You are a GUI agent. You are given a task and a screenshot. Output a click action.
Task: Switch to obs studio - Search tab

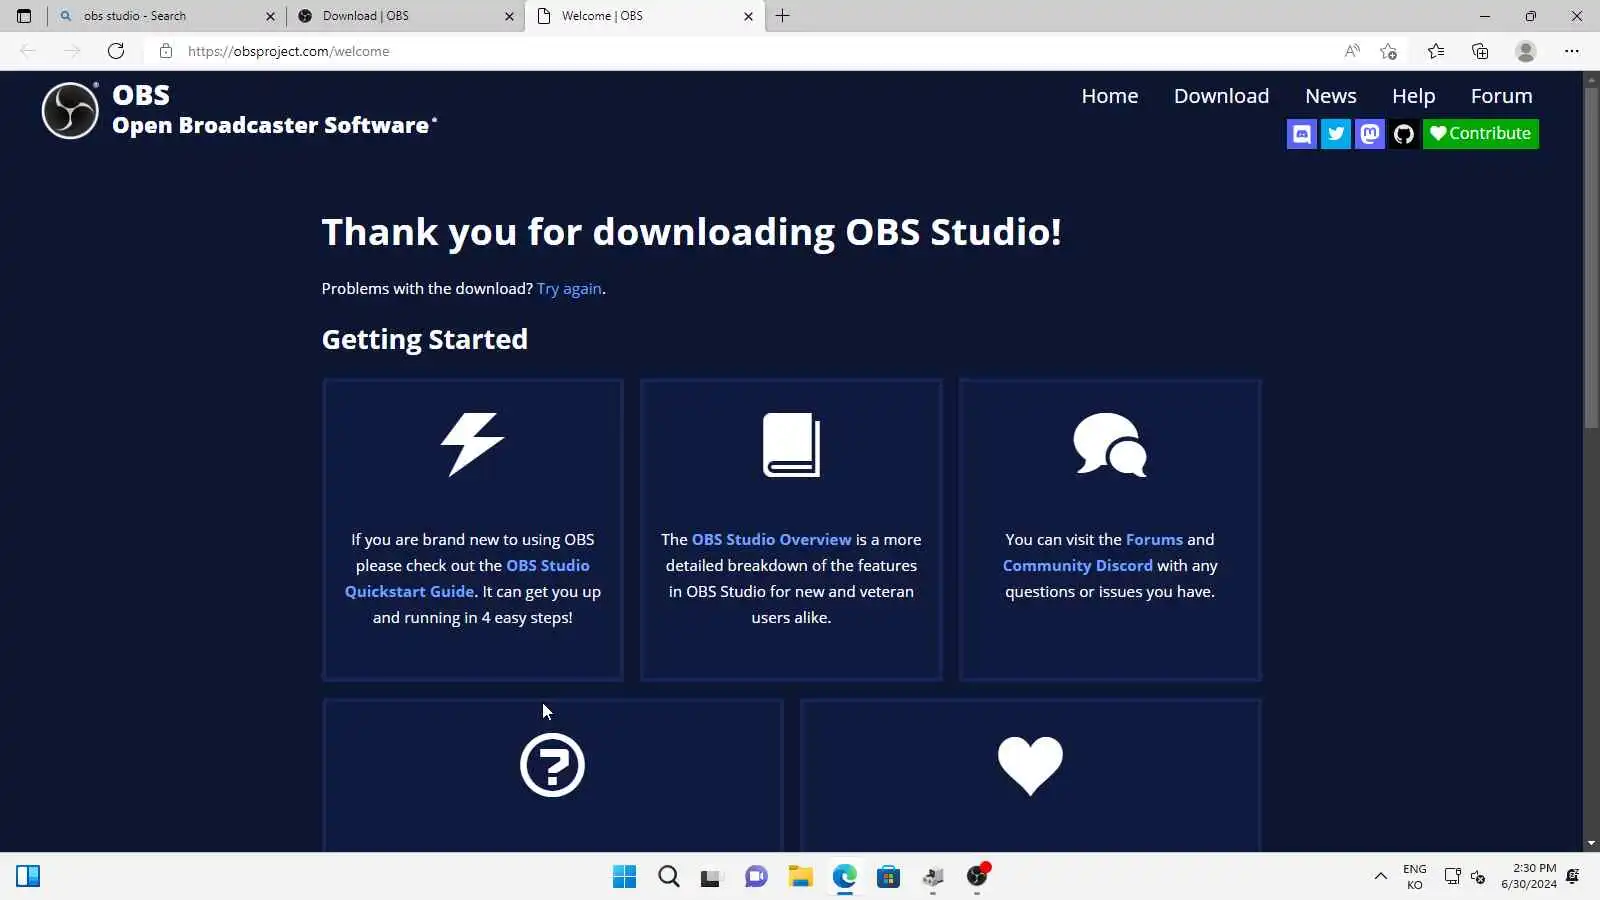click(165, 16)
